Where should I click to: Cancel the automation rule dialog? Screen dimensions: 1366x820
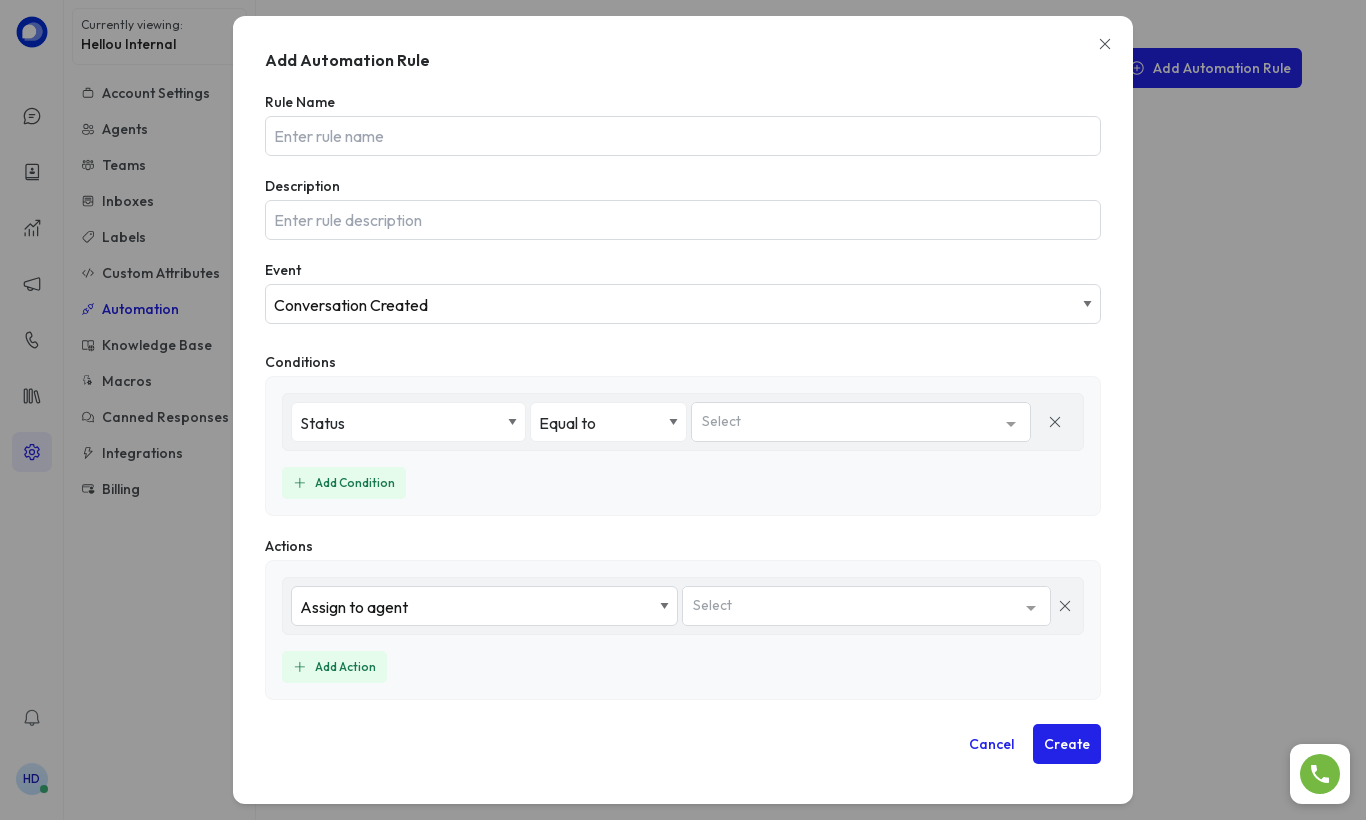pos(992,744)
